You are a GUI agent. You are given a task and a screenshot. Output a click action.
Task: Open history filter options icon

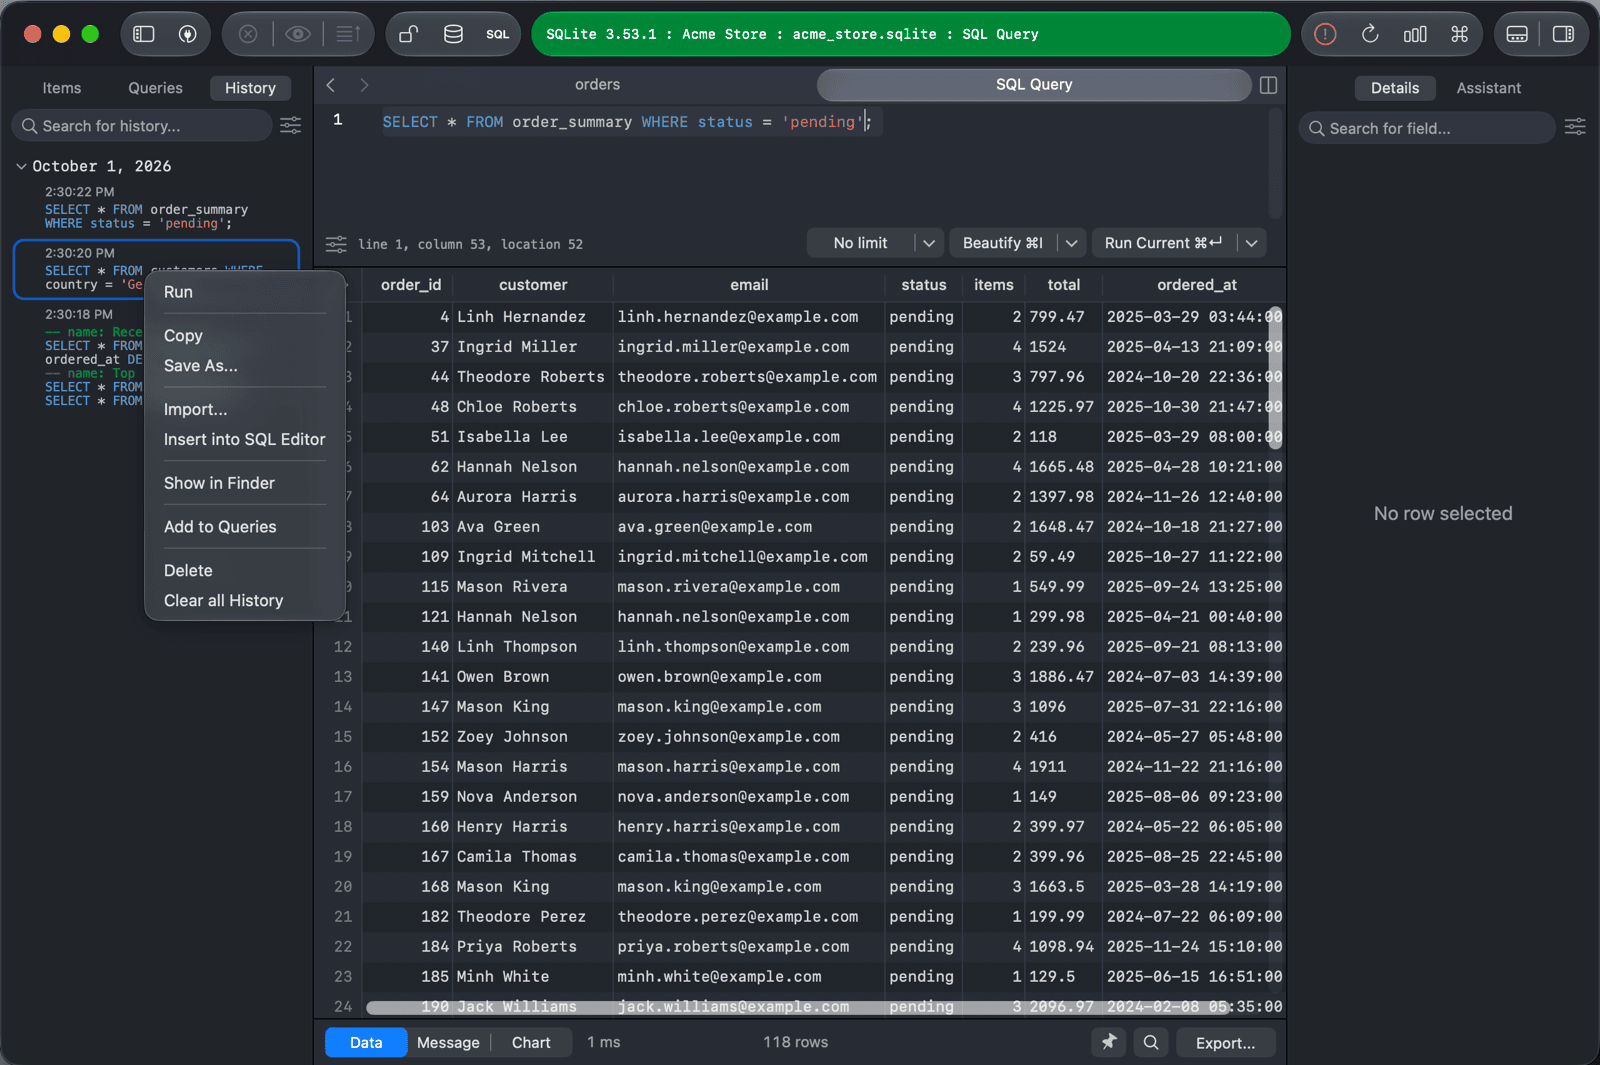pyautogui.click(x=290, y=125)
